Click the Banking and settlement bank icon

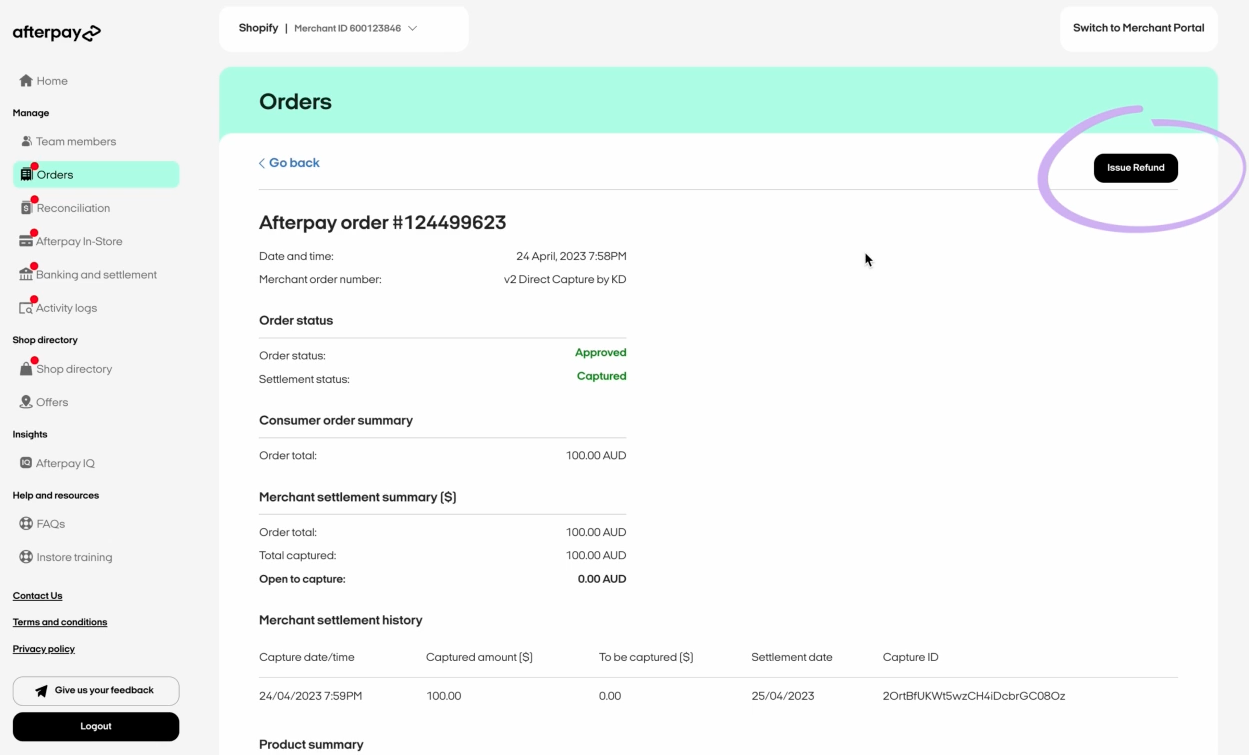click(x=26, y=274)
